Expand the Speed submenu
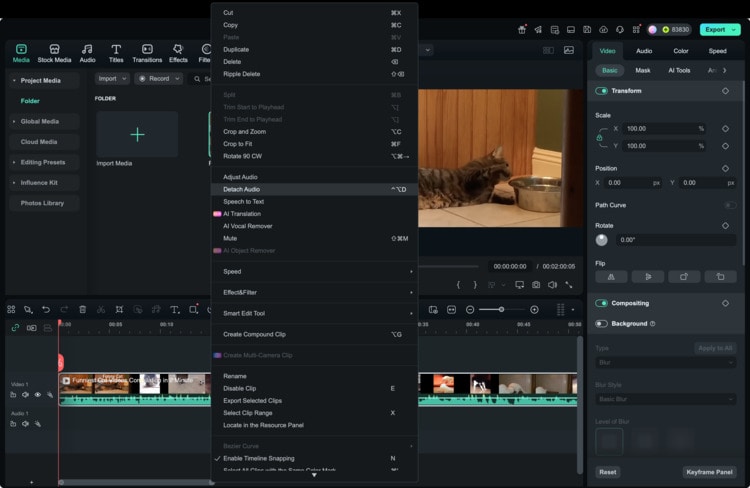The height and width of the screenshot is (488, 750). (315, 272)
